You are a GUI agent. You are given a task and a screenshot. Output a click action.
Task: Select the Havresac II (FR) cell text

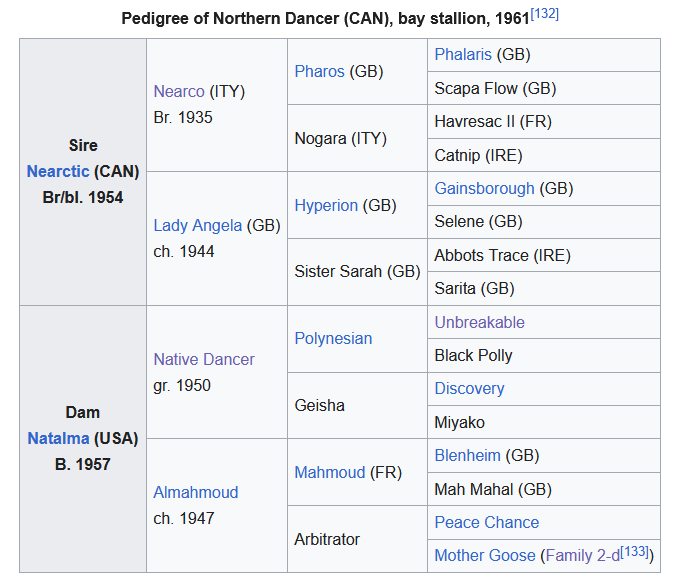(493, 122)
